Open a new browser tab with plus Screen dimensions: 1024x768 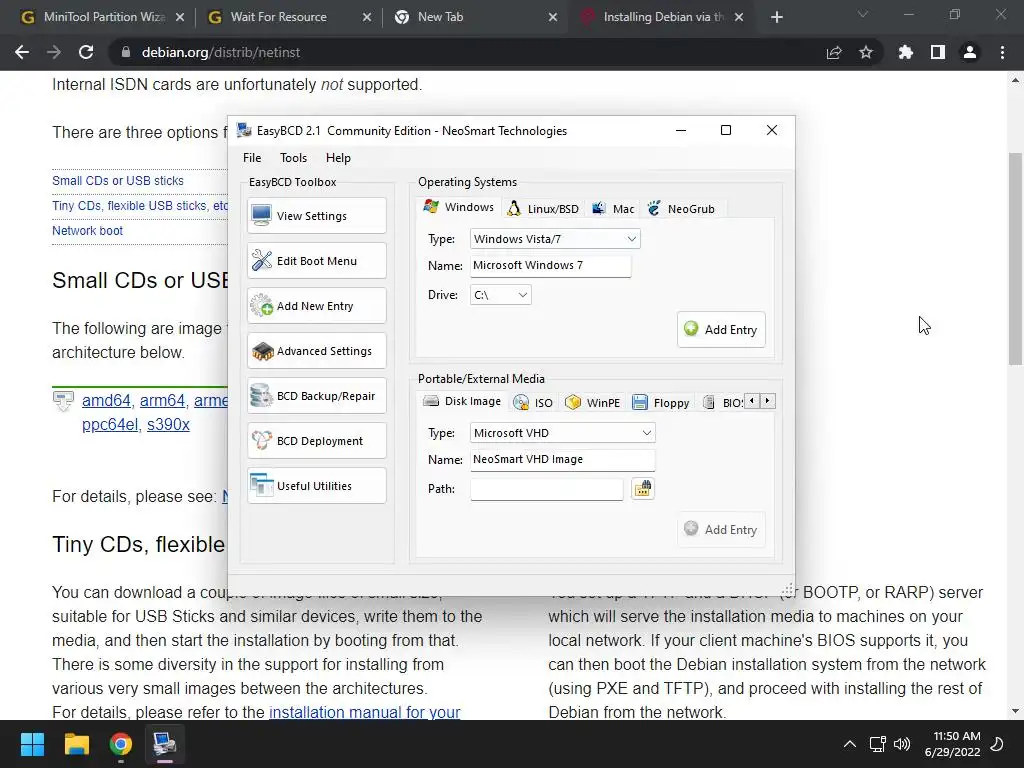[776, 17]
